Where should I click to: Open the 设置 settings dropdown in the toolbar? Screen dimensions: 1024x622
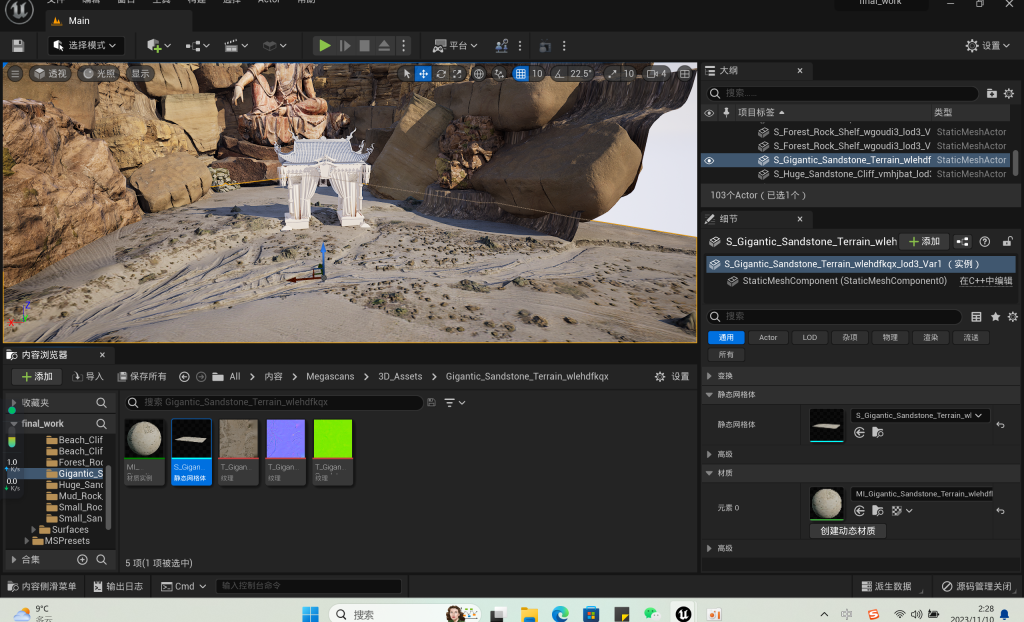(988, 46)
